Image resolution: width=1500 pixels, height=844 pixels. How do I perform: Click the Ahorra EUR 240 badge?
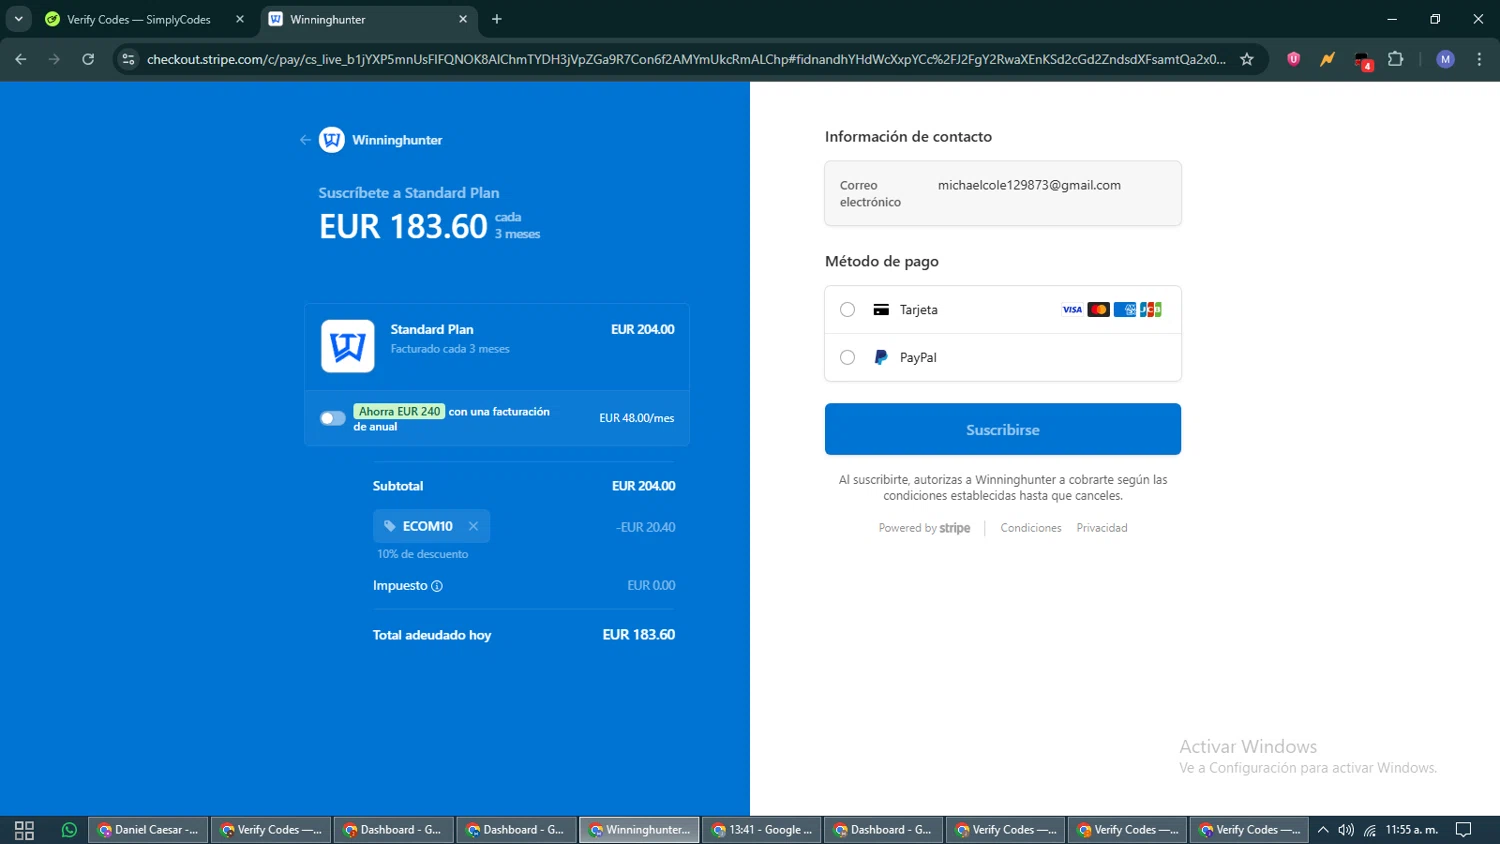[399, 411]
